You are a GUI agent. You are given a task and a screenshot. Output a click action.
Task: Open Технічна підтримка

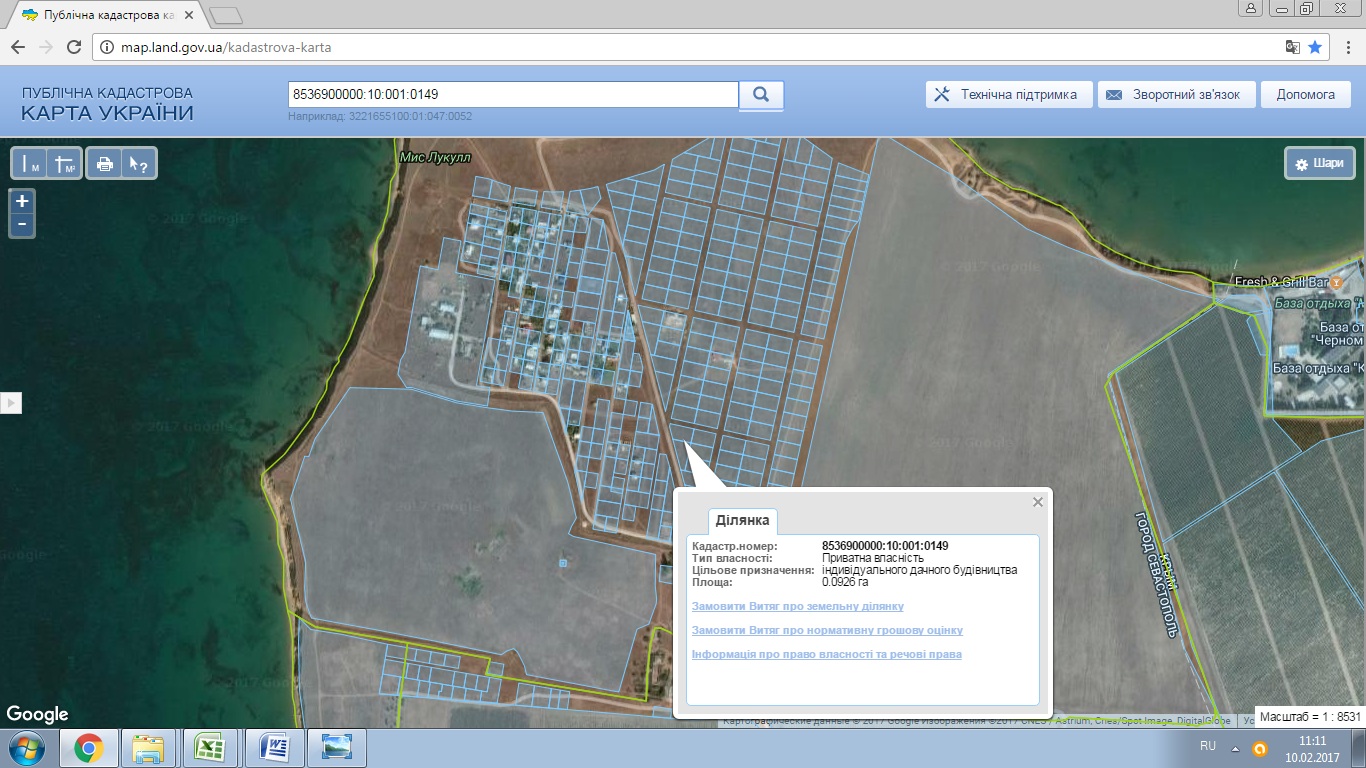[x=1007, y=95]
